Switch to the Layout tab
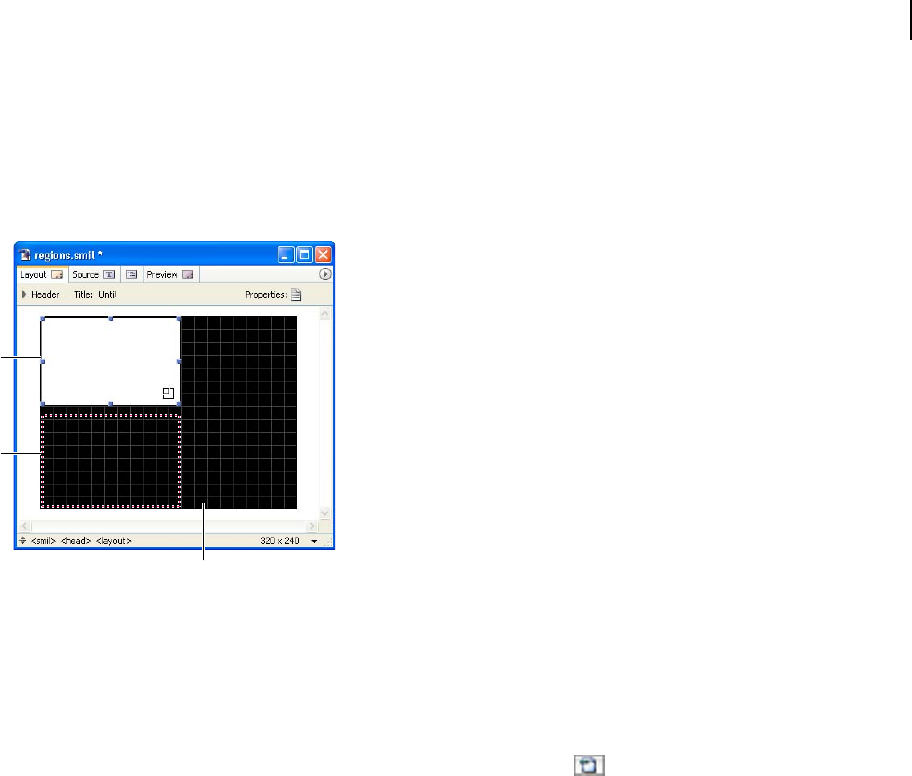 41,275
